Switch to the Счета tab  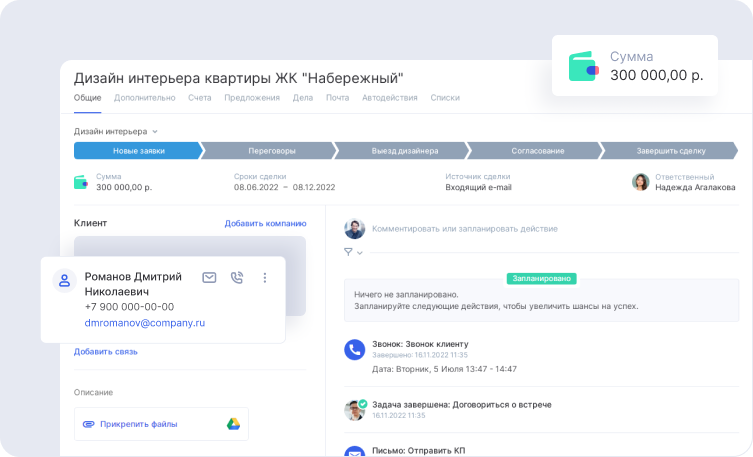coord(199,98)
